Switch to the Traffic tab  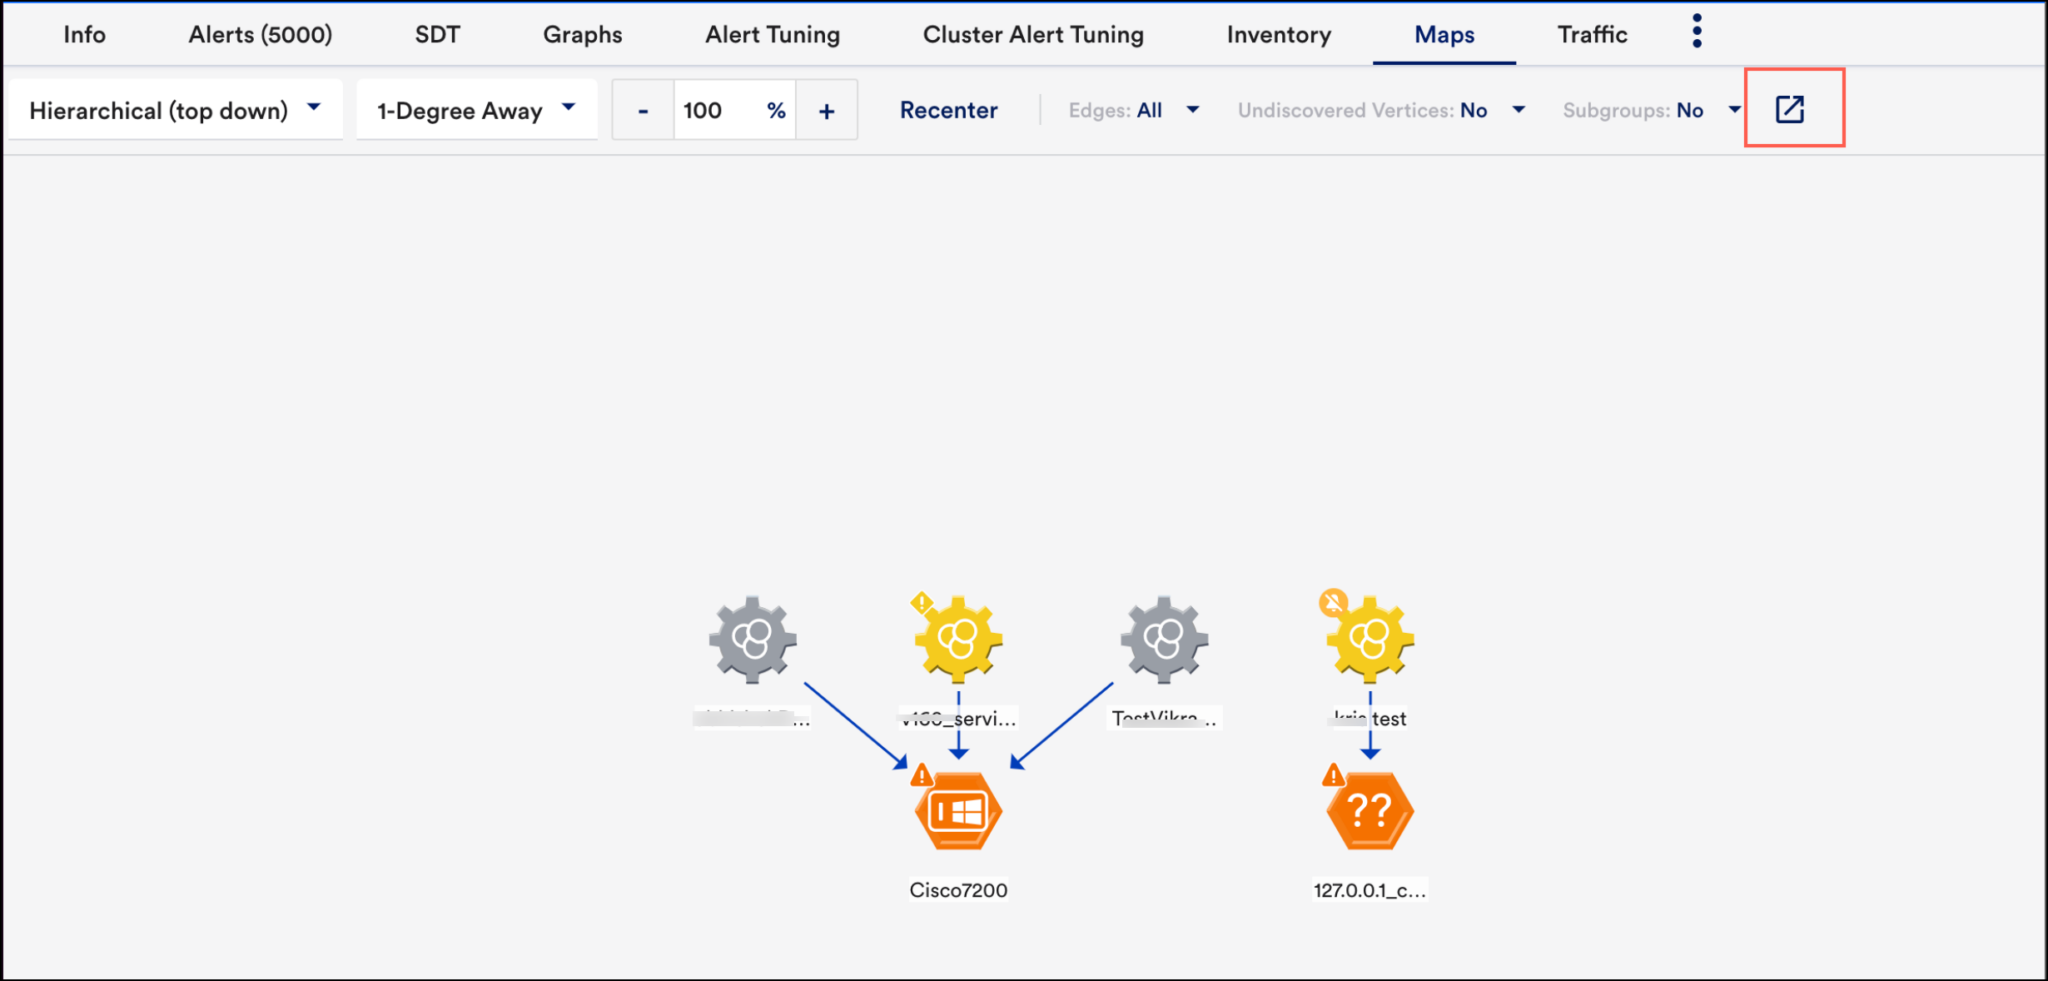pyautogui.click(x=1591, y=34)
